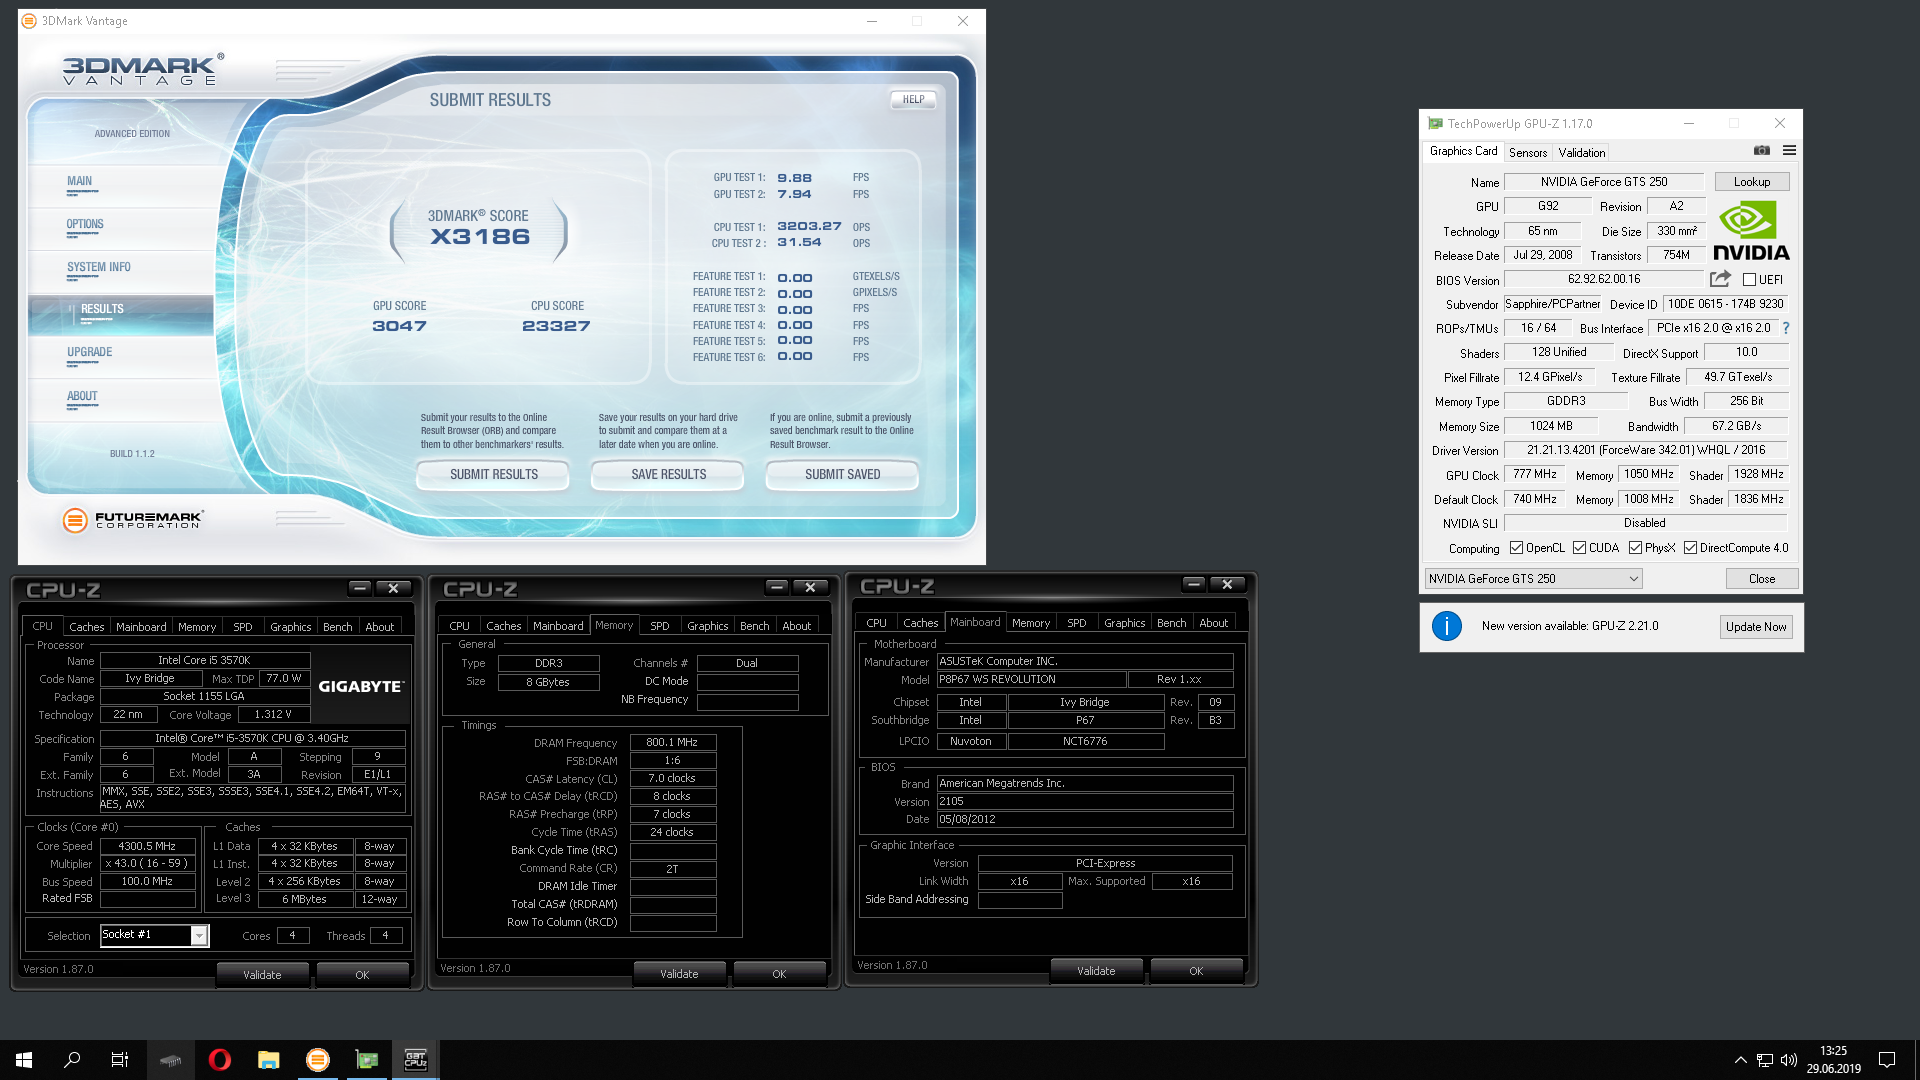
Task: Open Mainboard tab in Memory CPU-Z window
Action: pos(558,626)
